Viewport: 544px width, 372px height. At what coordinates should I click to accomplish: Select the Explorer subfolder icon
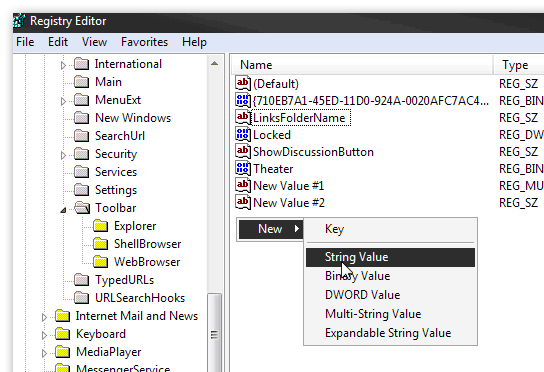[101, 226]
